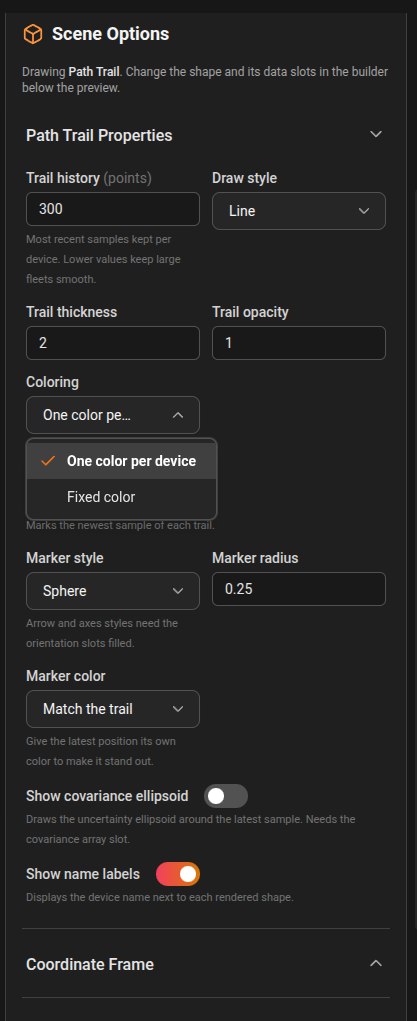Collapse the Path Trail Properties section
417x1021 pixels.
[x=375, y=134]
